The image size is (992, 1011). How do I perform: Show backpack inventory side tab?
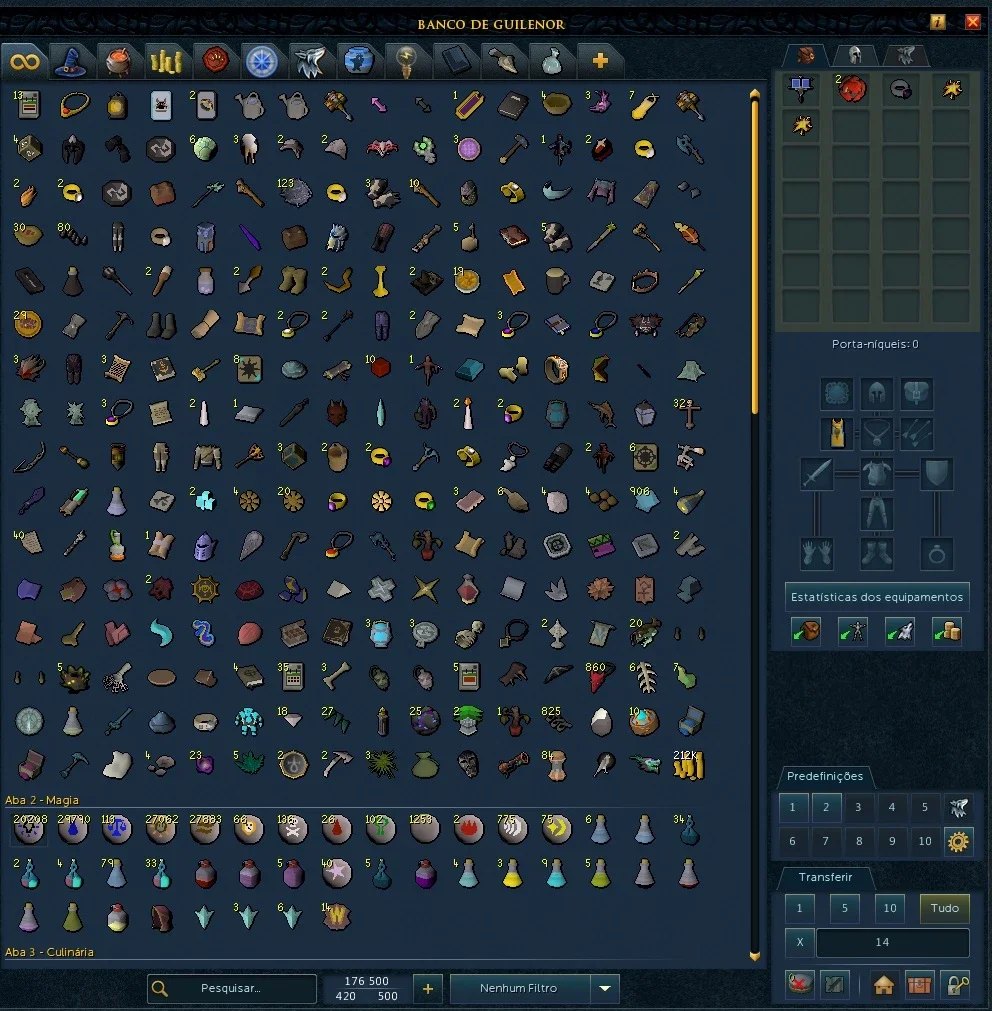pos(806,55)
